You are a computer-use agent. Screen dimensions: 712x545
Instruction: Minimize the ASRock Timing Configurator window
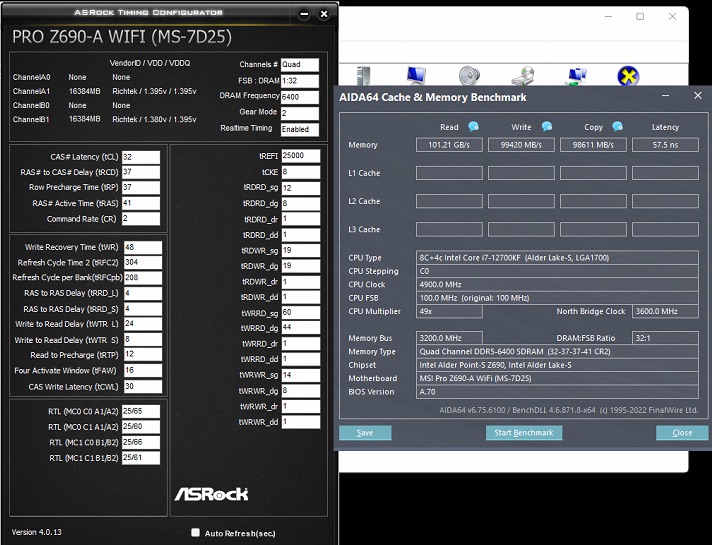304,14
